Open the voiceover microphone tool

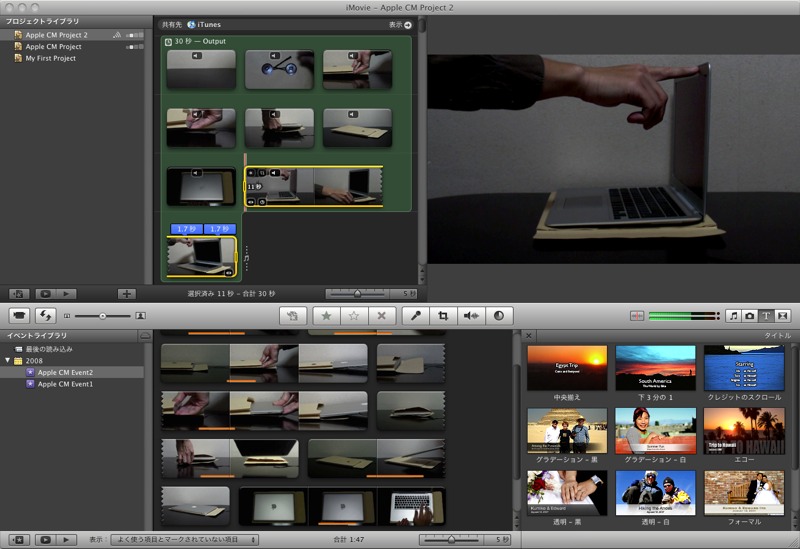pos(416,316)
